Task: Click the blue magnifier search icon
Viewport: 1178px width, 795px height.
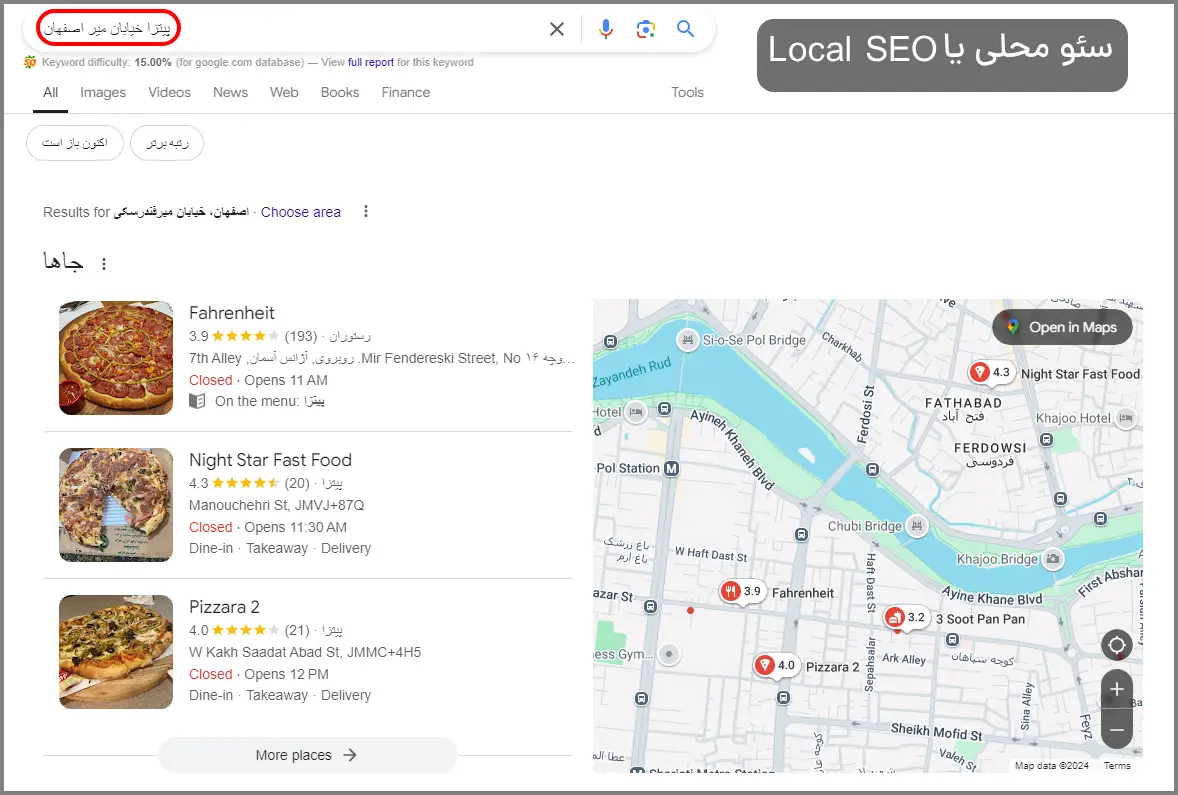Action: click(685, 29)
